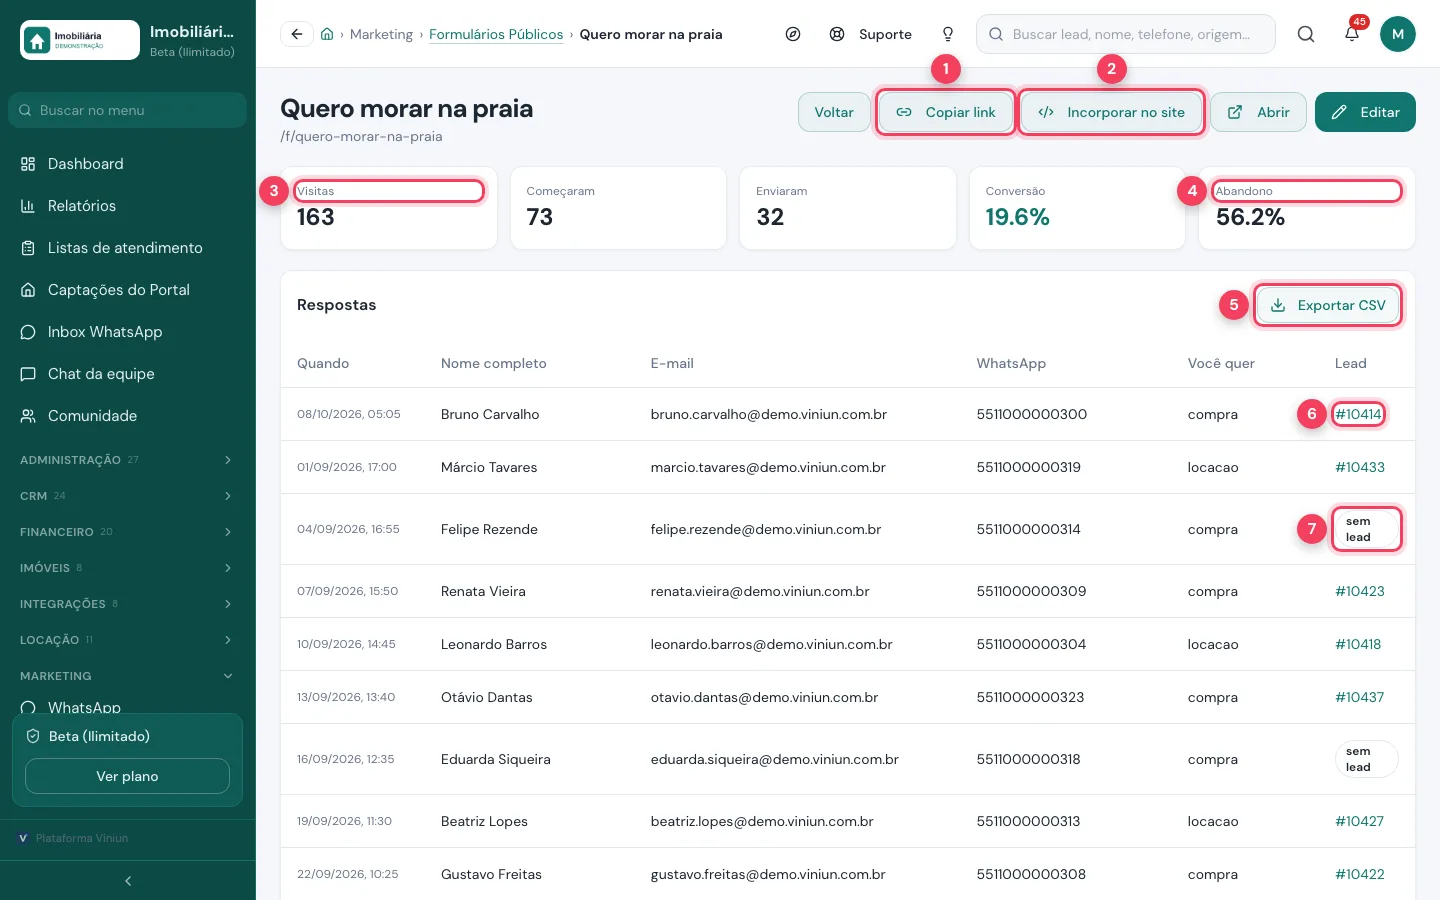Click the back arrow in breadcrumb bar
This screenshot has width=1440, height=900.
coord(297,34)
